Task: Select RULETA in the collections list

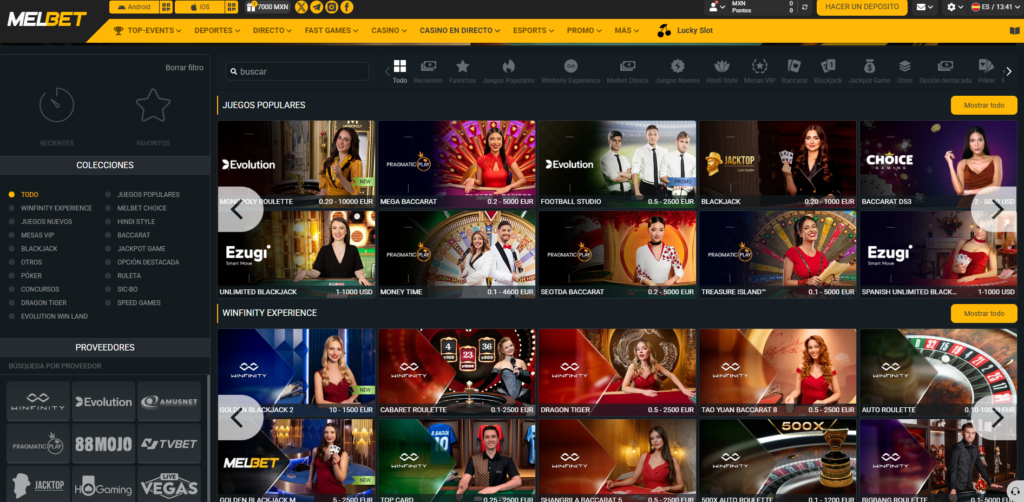Action: point(123,275)
